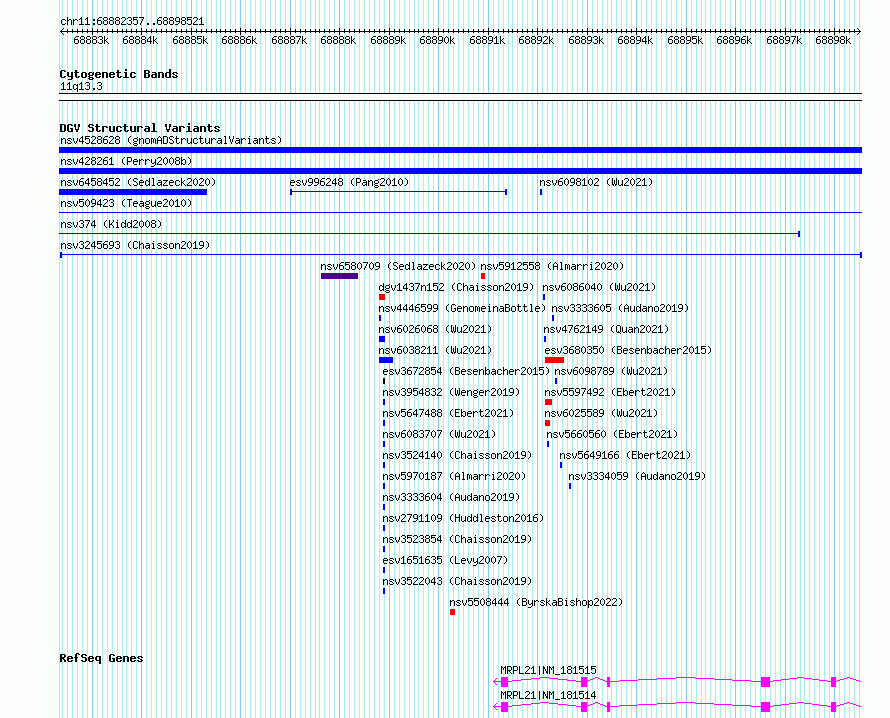The width and height of the screenshot is (890, 718).
Task: Select MRPL21|NM_181514 gene label
Action: click(x=548, y=695)
